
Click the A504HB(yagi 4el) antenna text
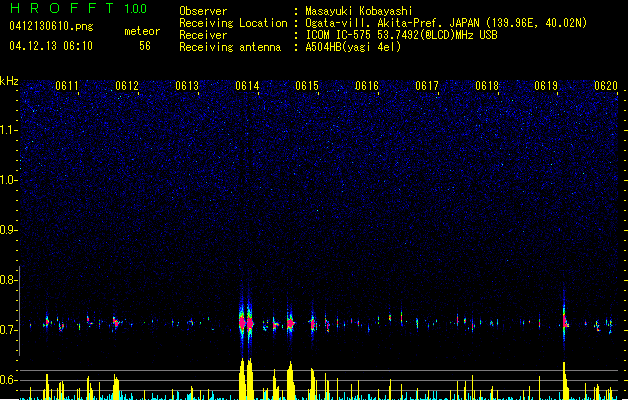(353, 47)
